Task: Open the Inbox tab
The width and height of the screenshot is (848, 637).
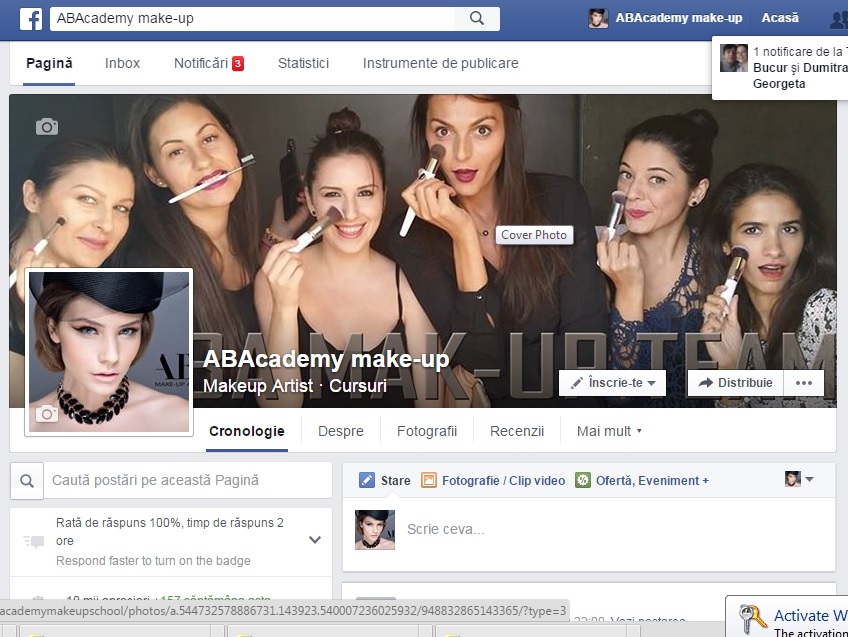Action: (122, 63)
